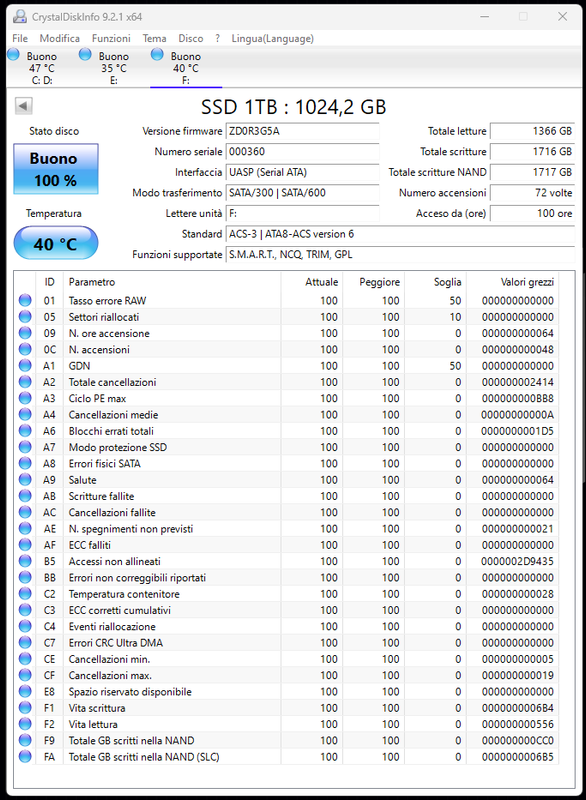Click the Funzioni supportate field
This screenshot has width=586, height=800.
[400, 255]
